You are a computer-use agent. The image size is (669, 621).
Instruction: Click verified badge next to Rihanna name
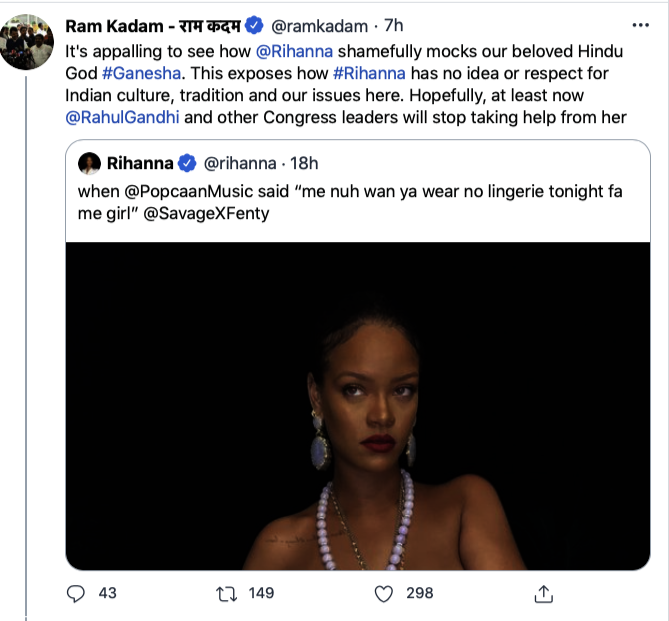pos(186,163)
